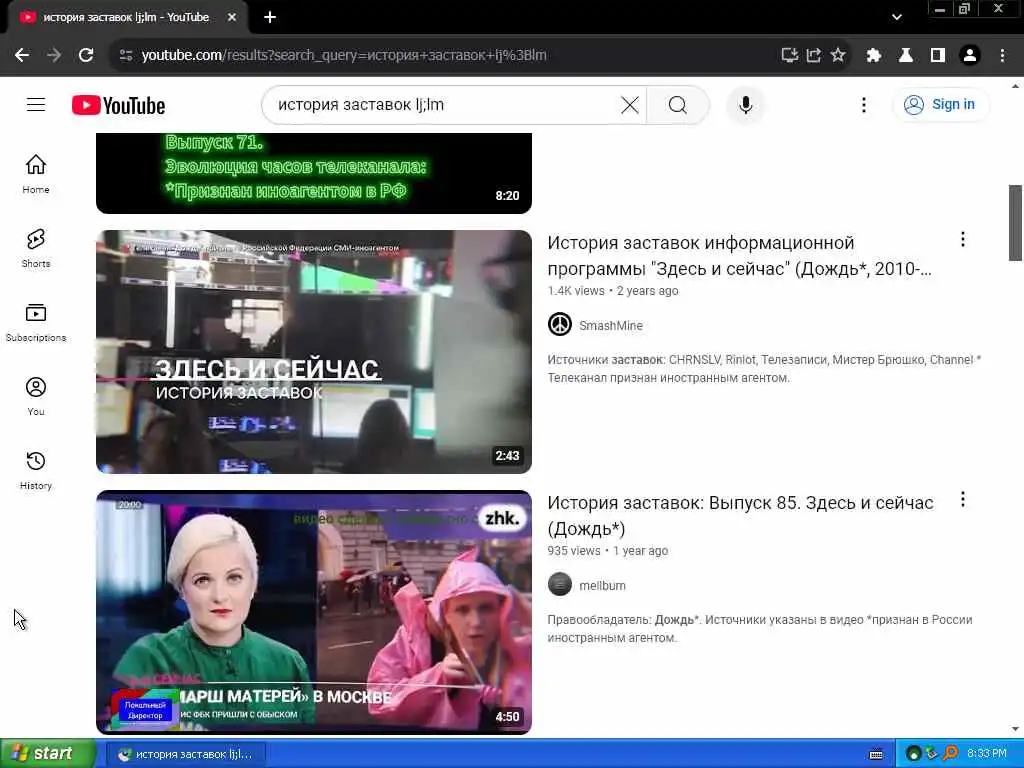Screen dimensions: 1024x768
Task: Expand the tab search dropdown arrow
Action: (x=897, y=18)
